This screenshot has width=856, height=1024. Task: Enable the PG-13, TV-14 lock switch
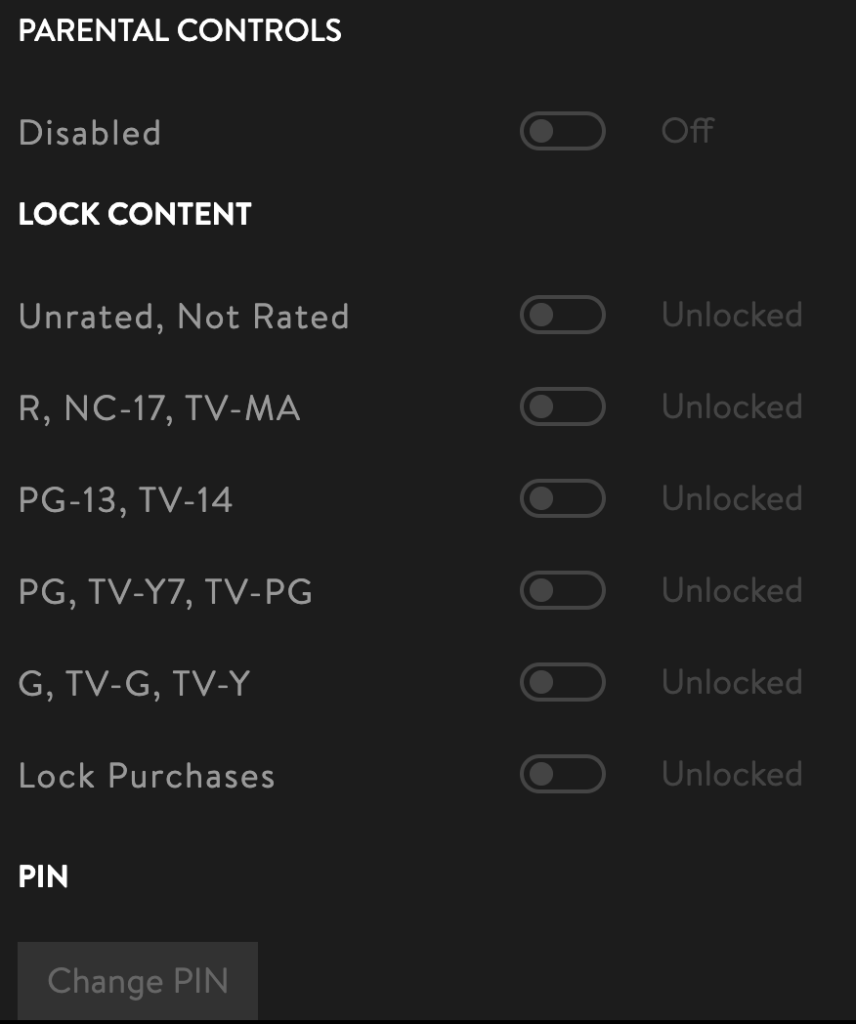[x=562, y=499]
